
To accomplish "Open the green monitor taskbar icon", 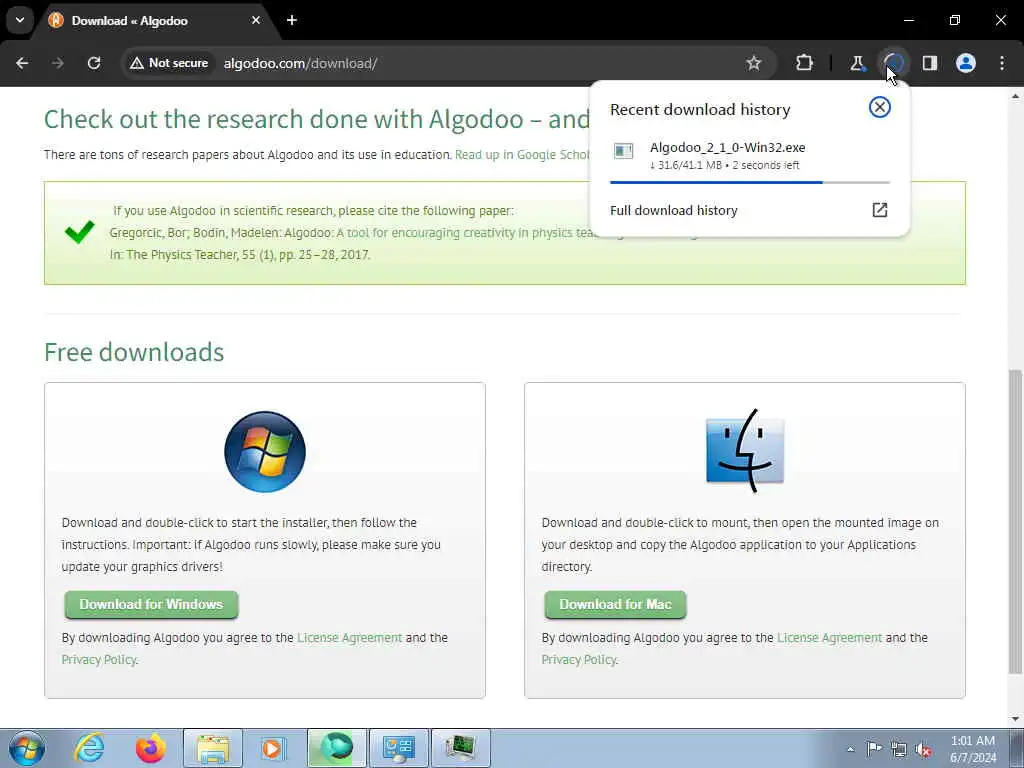I will coord(460,748).
